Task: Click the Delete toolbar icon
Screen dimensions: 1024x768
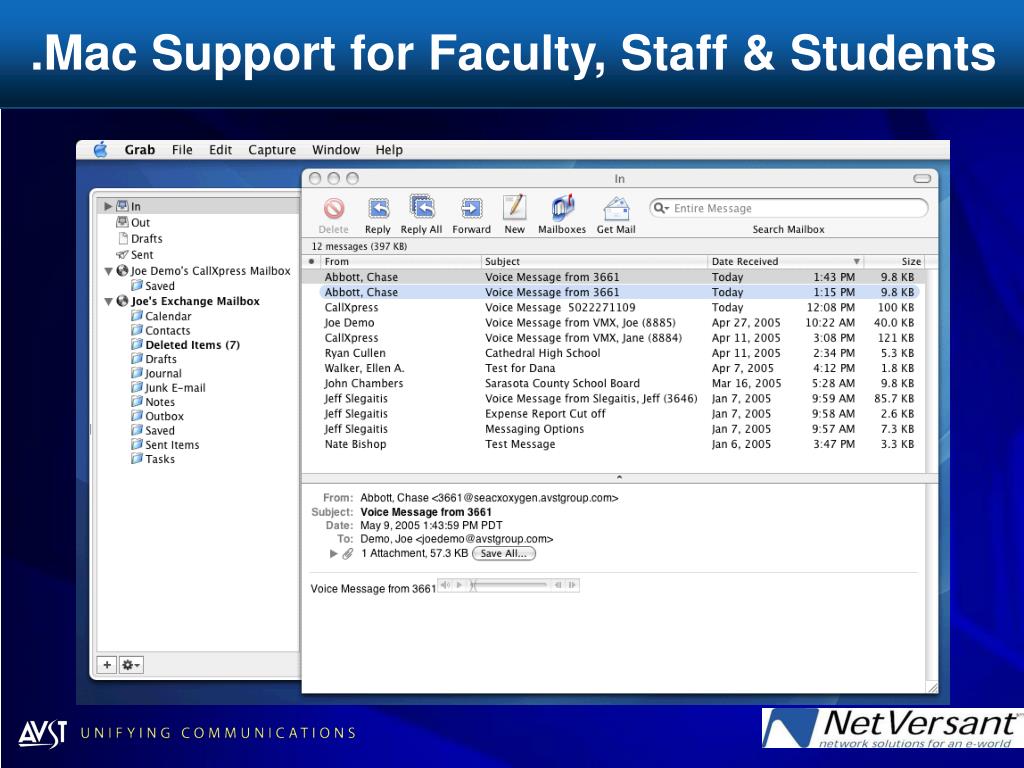Action: coord(334,209)
